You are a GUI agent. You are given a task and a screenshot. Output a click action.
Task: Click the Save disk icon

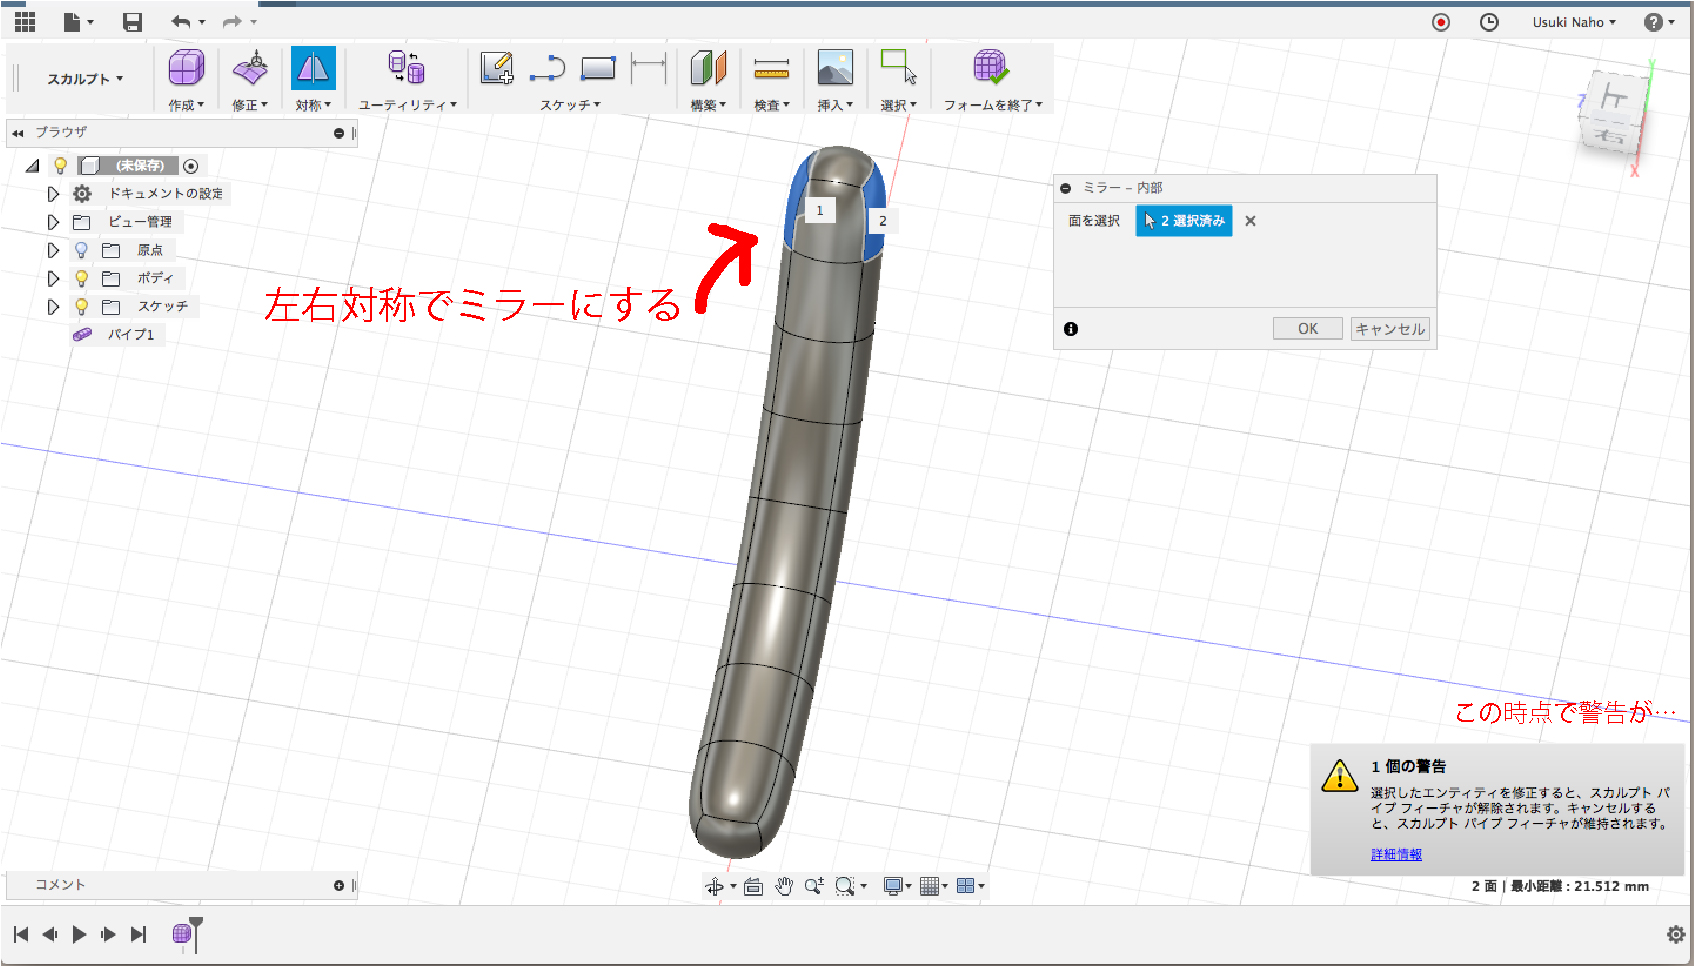click(x=132, y=22)
